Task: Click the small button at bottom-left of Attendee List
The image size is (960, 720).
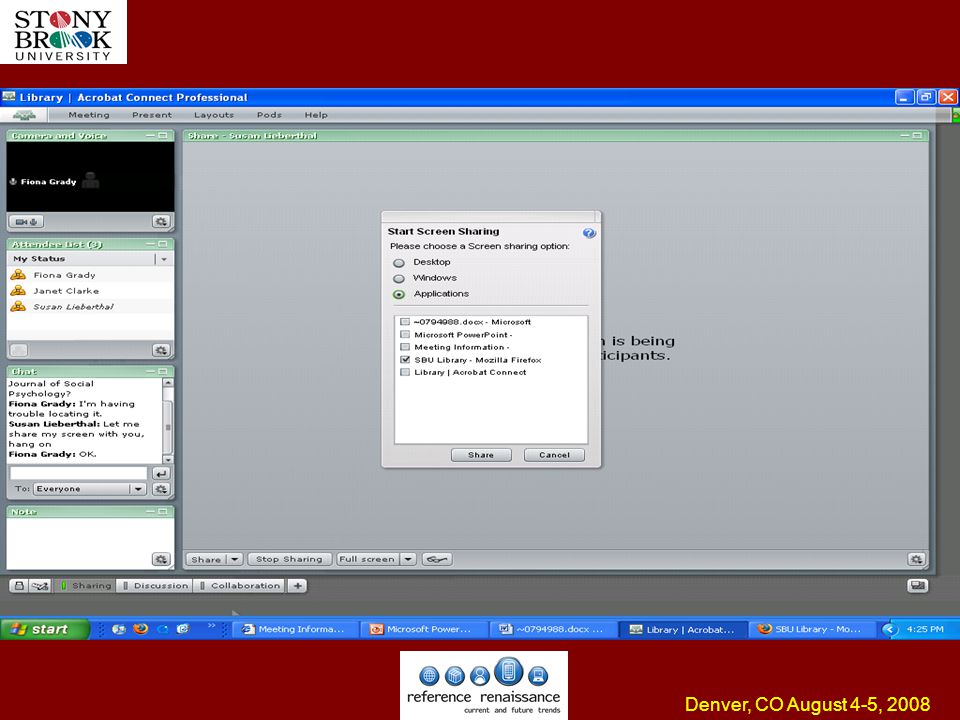Action: (x=19, y=350)
